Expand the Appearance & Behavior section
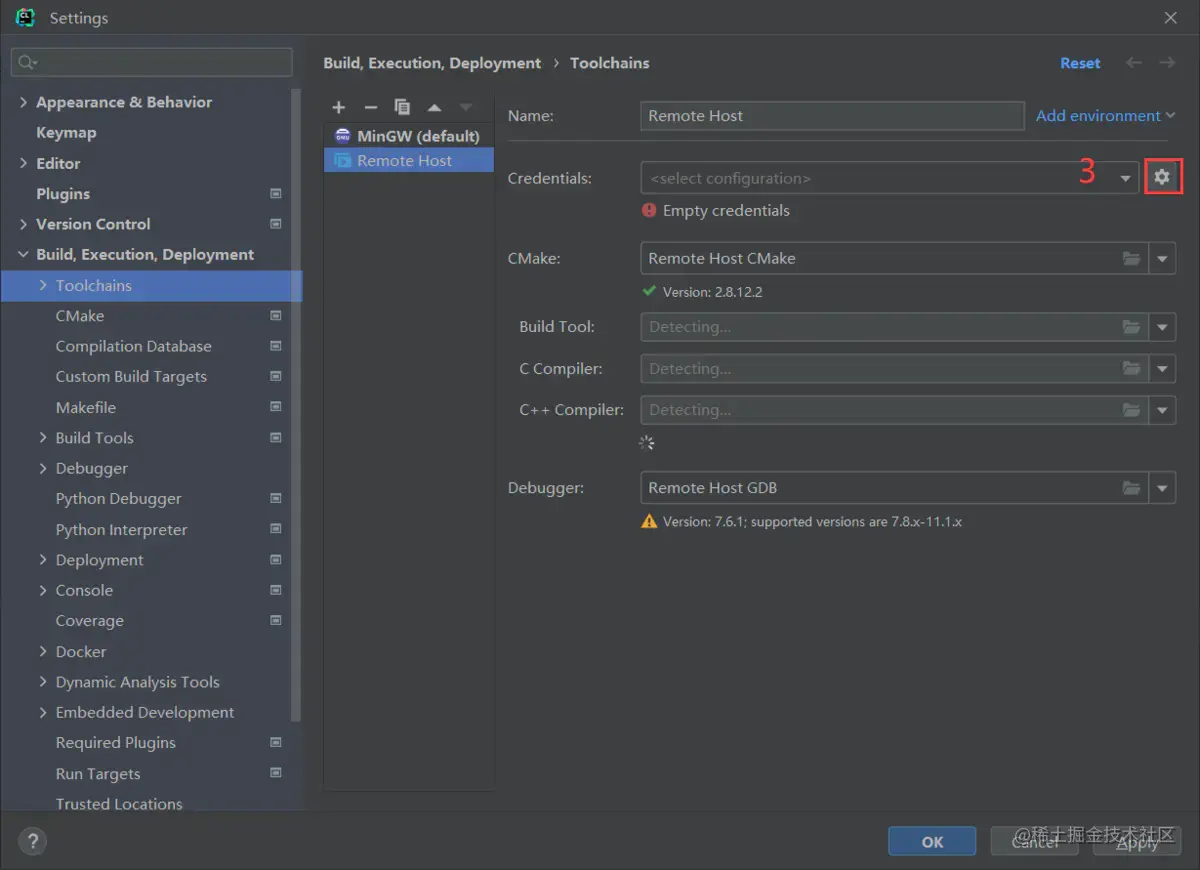 pyautogui.click(x=23, y=102)
